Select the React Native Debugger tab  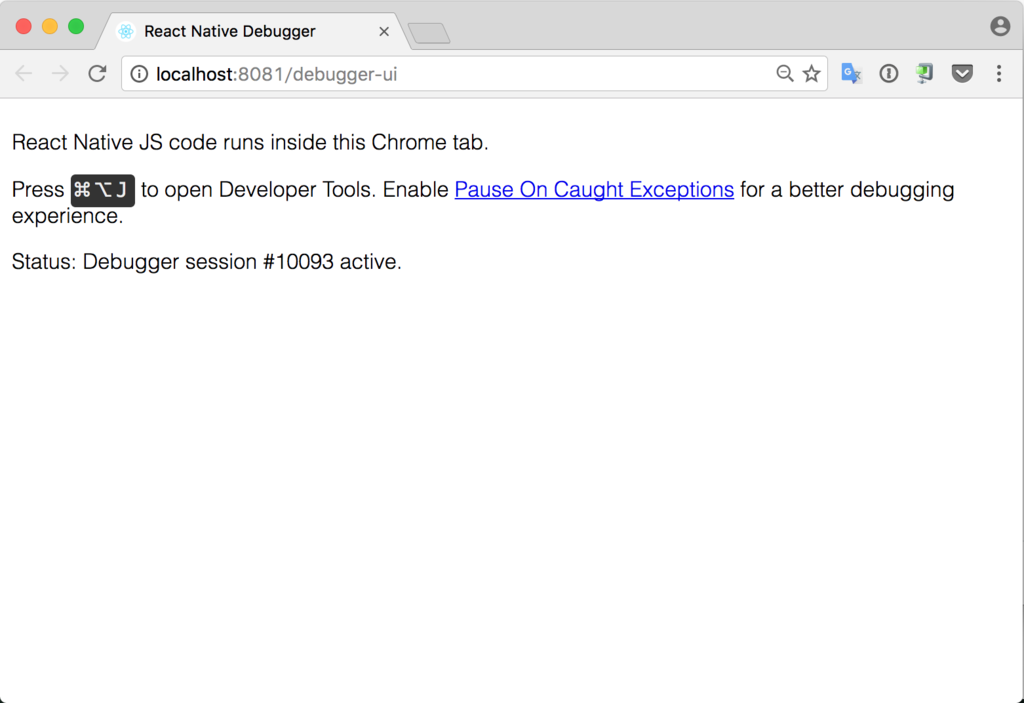255,31
